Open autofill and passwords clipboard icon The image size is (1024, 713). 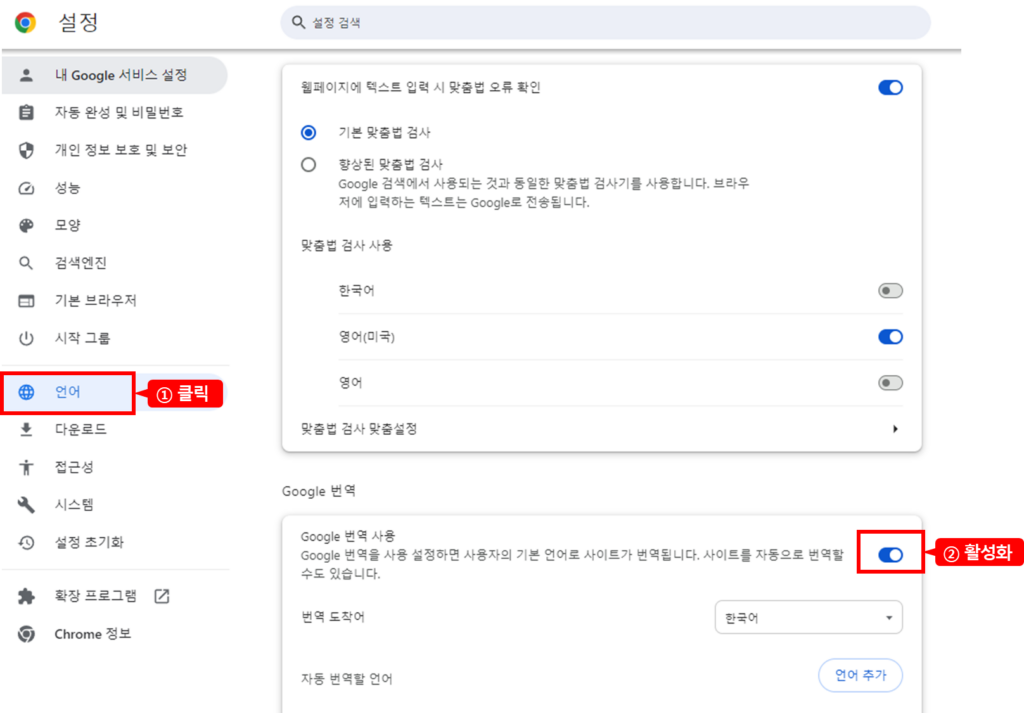(27, 112)
